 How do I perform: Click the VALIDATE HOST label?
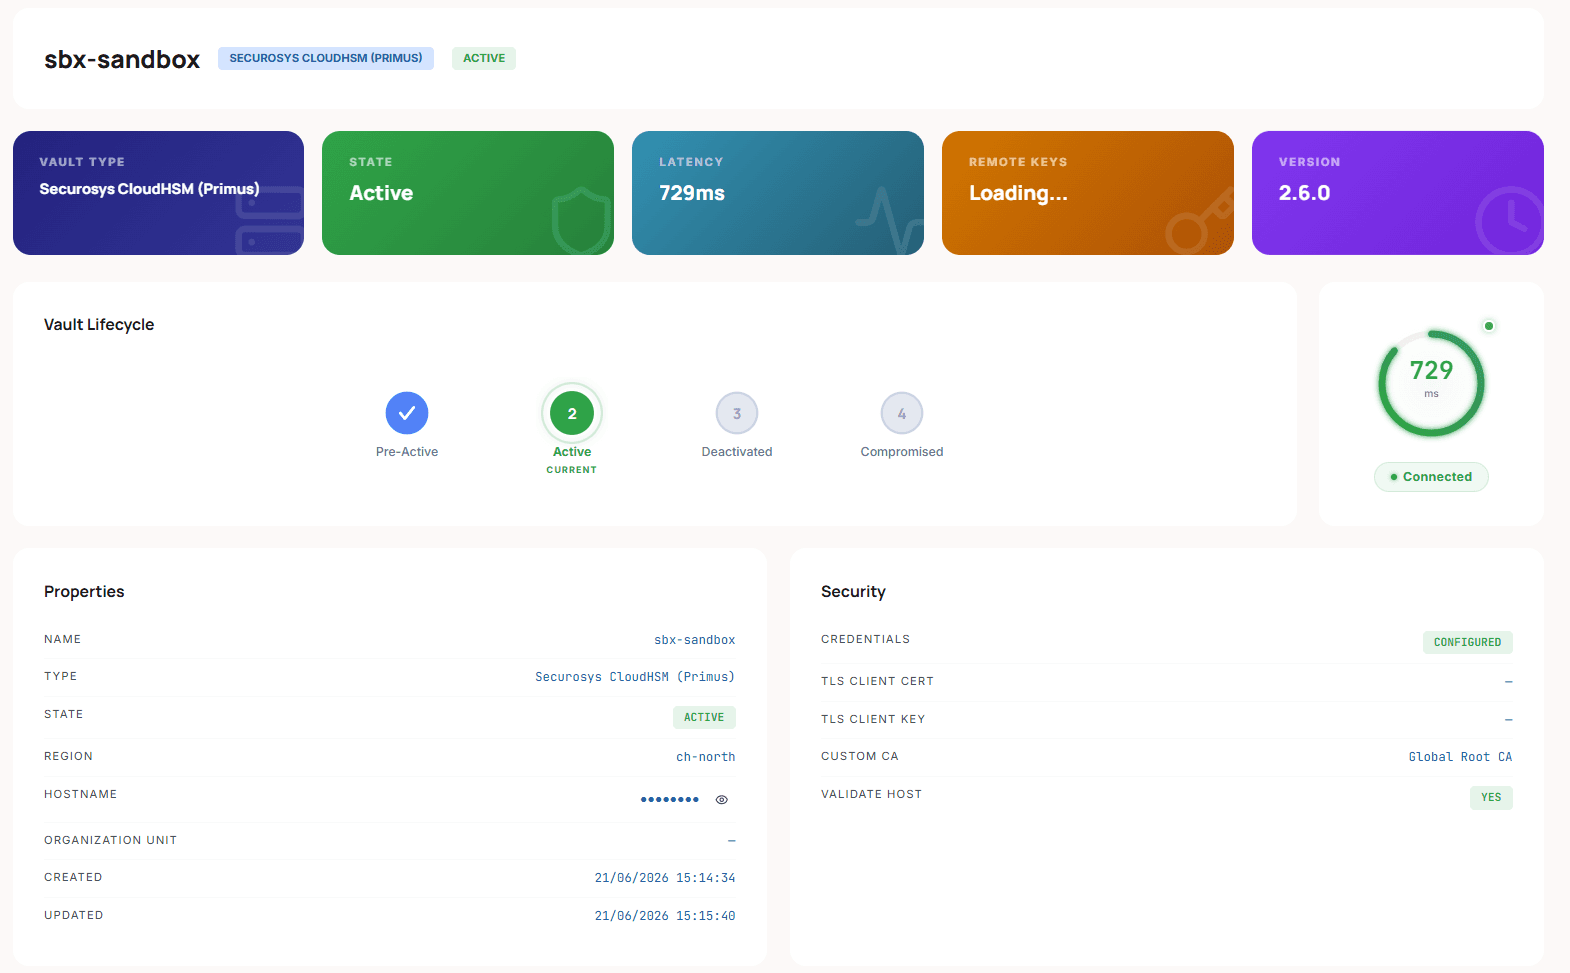click(x=872, y=795)
